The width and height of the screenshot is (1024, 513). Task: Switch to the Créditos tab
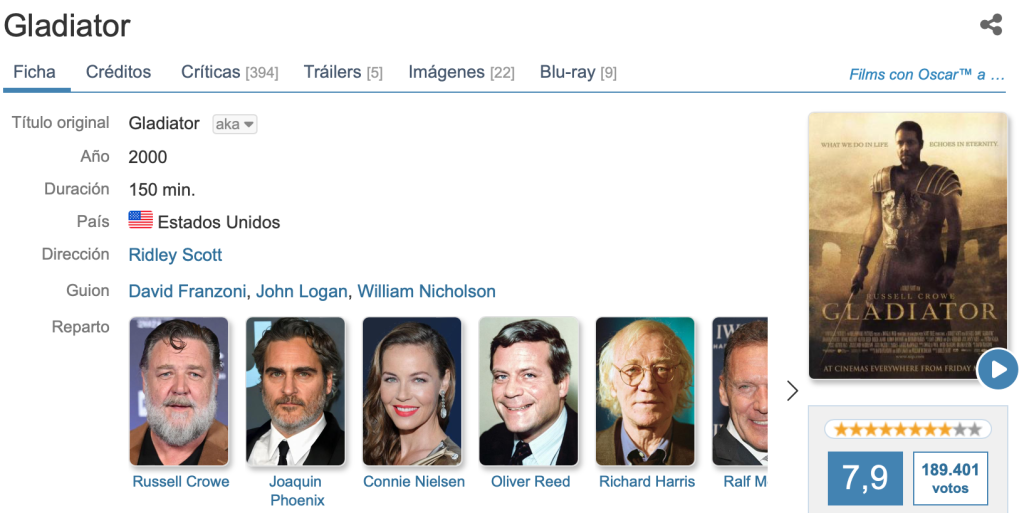[x=118, y=72]
